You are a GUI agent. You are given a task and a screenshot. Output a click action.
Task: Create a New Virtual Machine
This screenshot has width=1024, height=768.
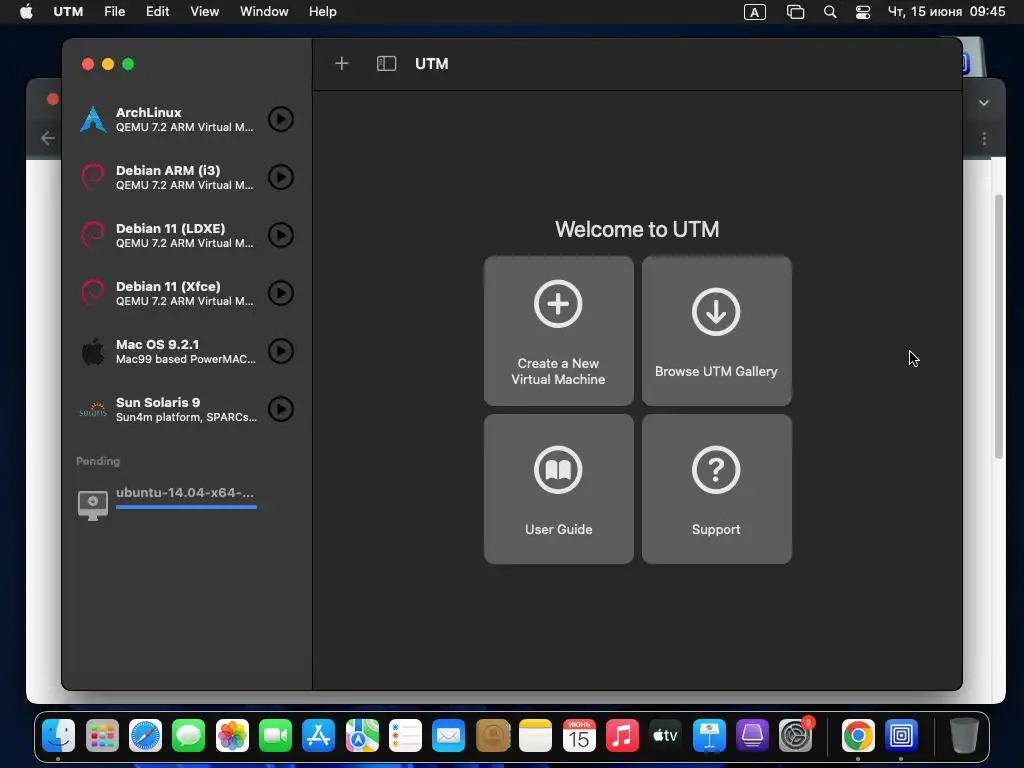(x=558, y=330)
